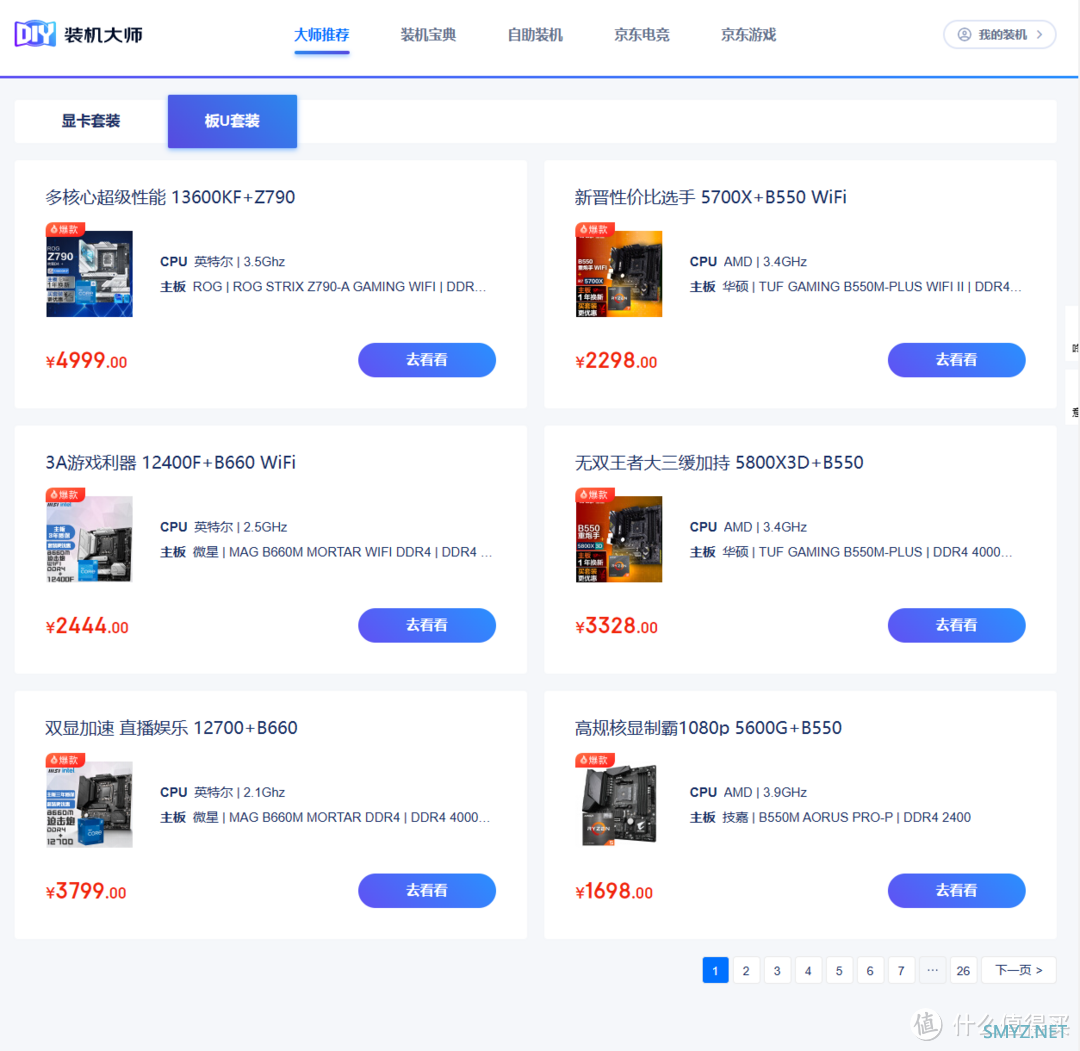The width and height of the screenshot is (1080, 1051).
Task: Open the Gigabyte AORUS B550M product thumbnail
Action: tap(619, 804)
